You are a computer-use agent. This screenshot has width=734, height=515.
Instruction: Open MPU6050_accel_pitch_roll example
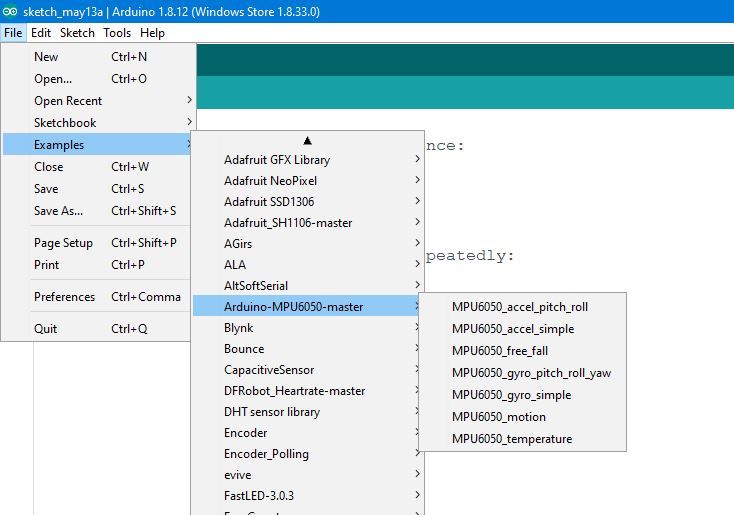(x=522, y=307)
